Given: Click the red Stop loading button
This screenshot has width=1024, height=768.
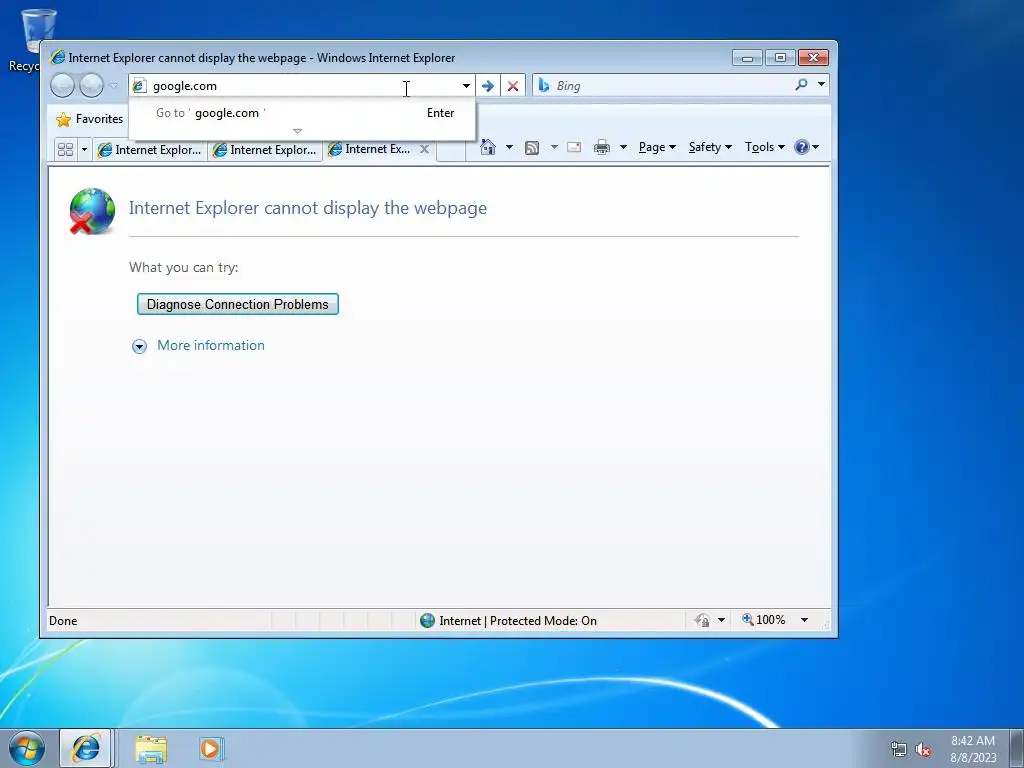Looking at the screenshot, I should tap(513, 86).
